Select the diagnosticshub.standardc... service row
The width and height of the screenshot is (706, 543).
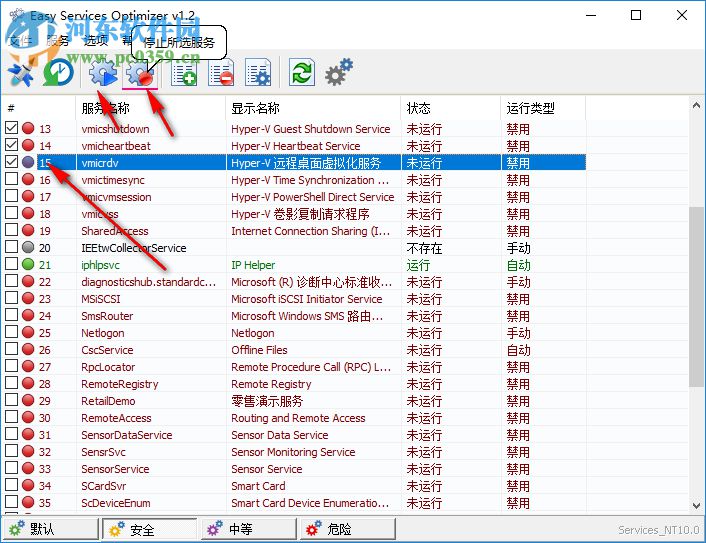click(x=294, y=282)
